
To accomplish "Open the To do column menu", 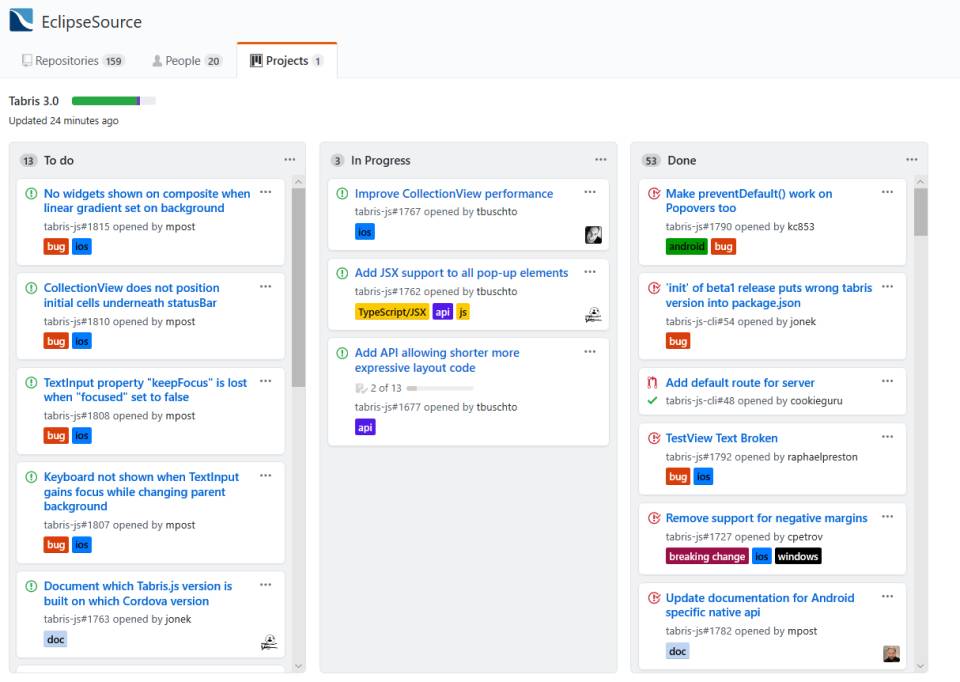I will click(x=290, y=160).
